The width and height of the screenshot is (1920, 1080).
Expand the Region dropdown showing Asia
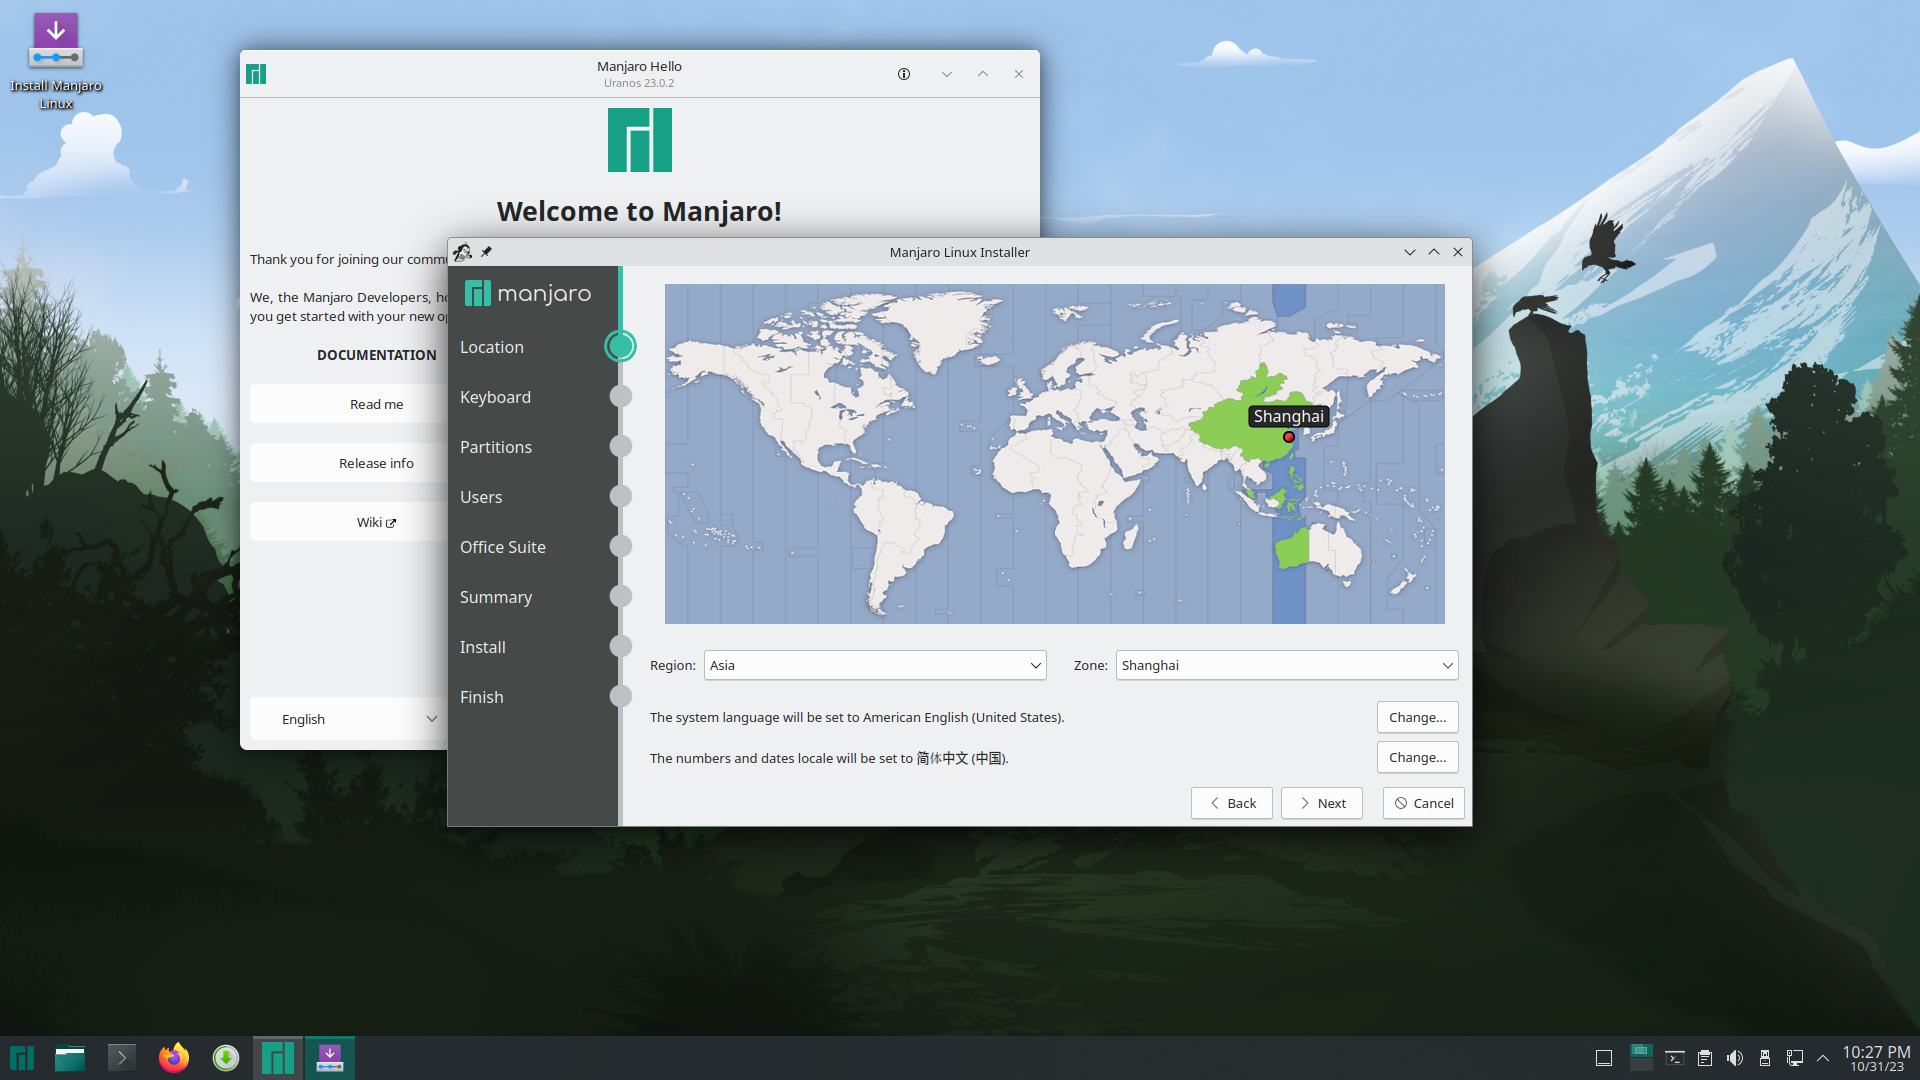(x=875, y=665)
